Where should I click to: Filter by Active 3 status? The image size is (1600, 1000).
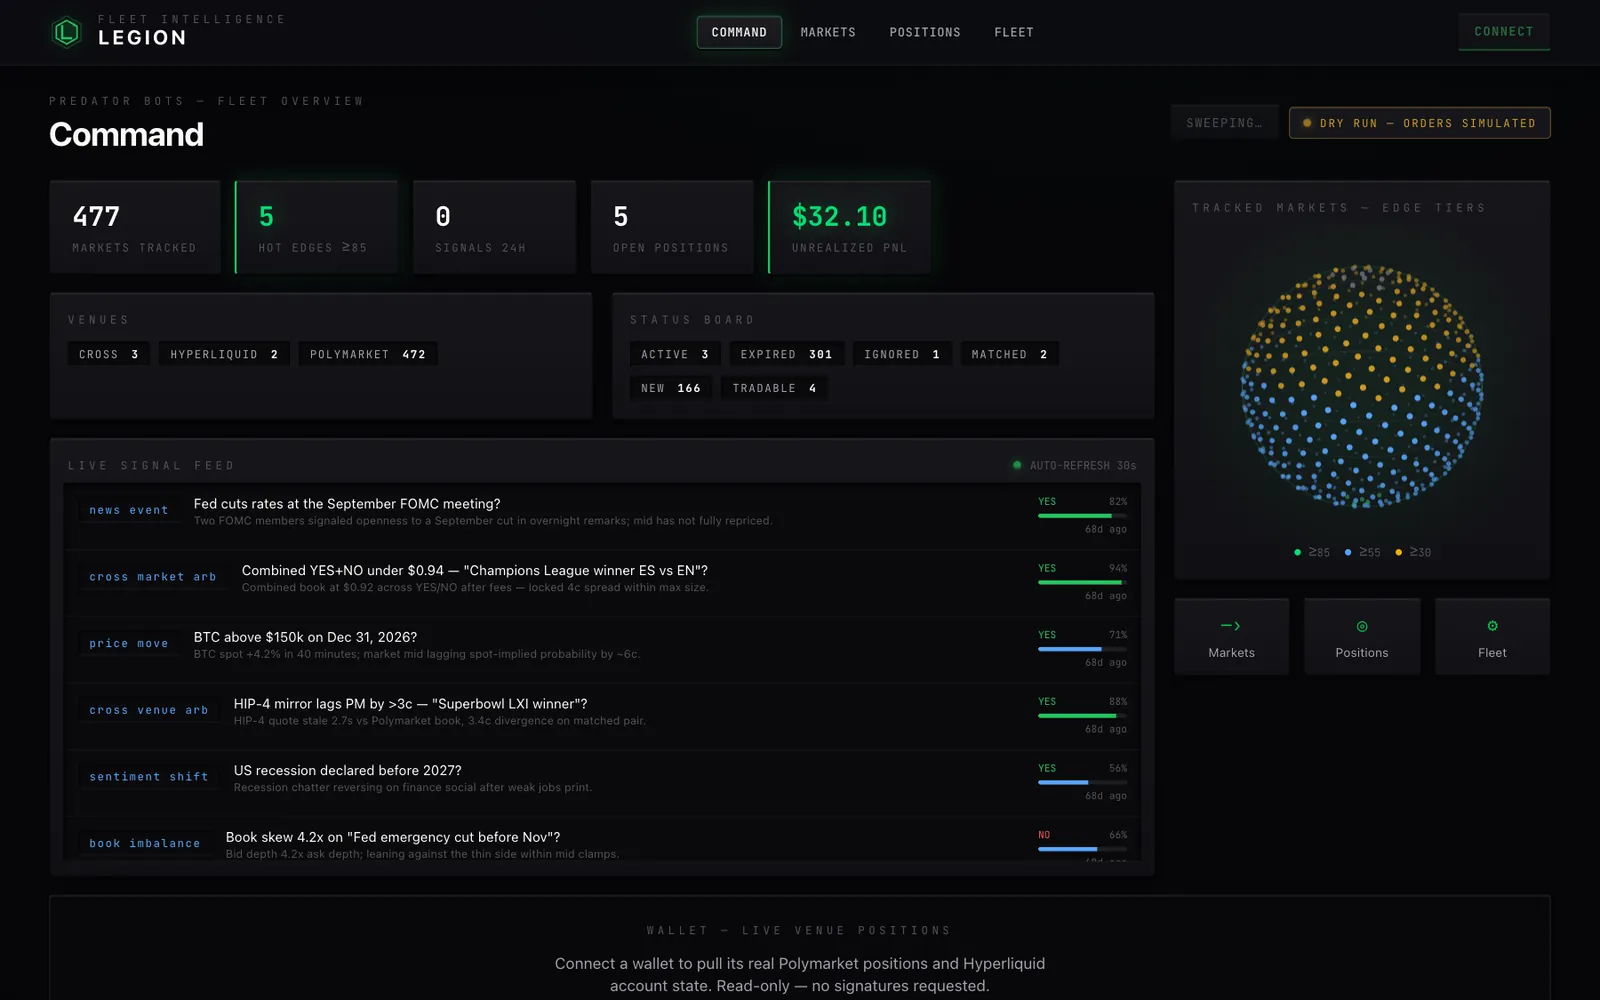pos(675,354)
